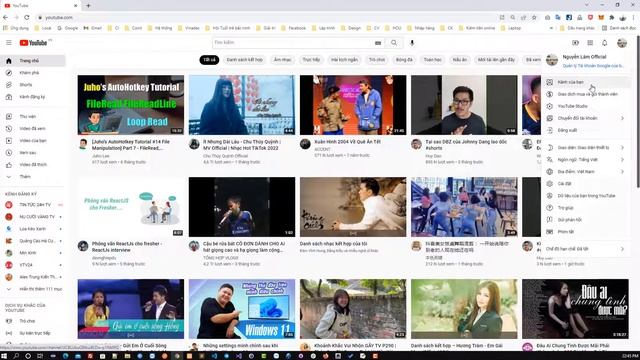640x360 pixels.
Task: Open the Windows 11 settings video thumbnail
Action: (242, 309)
